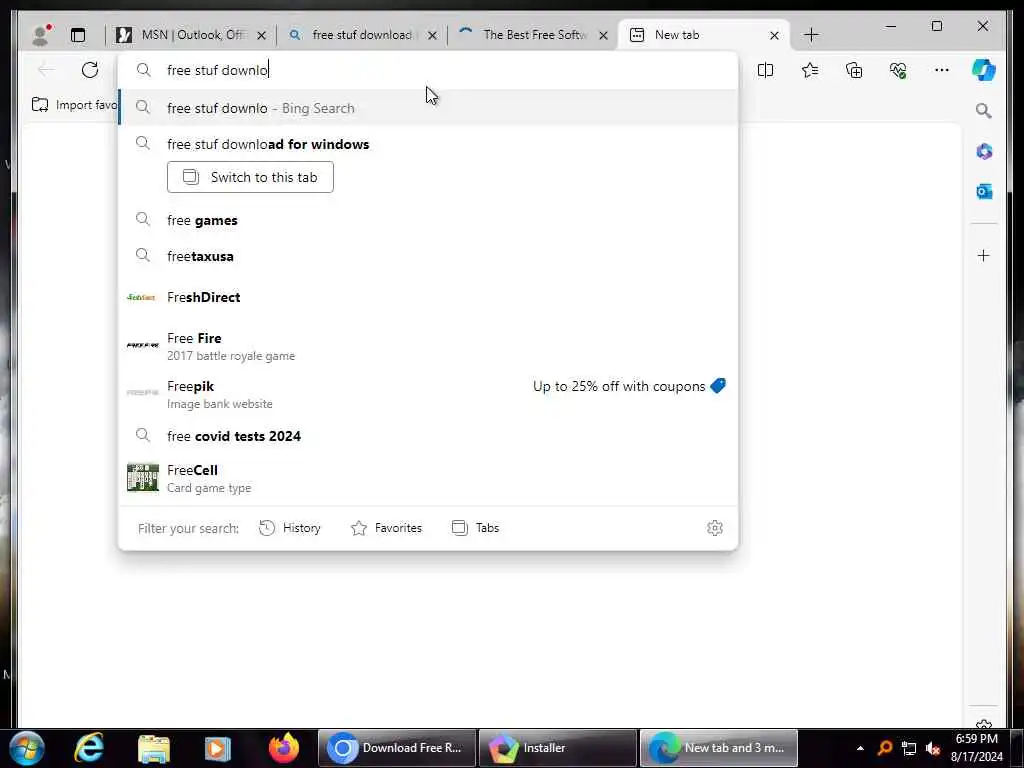Switch to the MSN Outlook tab
The width and height of the screenshot is (1024, 768).
point(190,35)
